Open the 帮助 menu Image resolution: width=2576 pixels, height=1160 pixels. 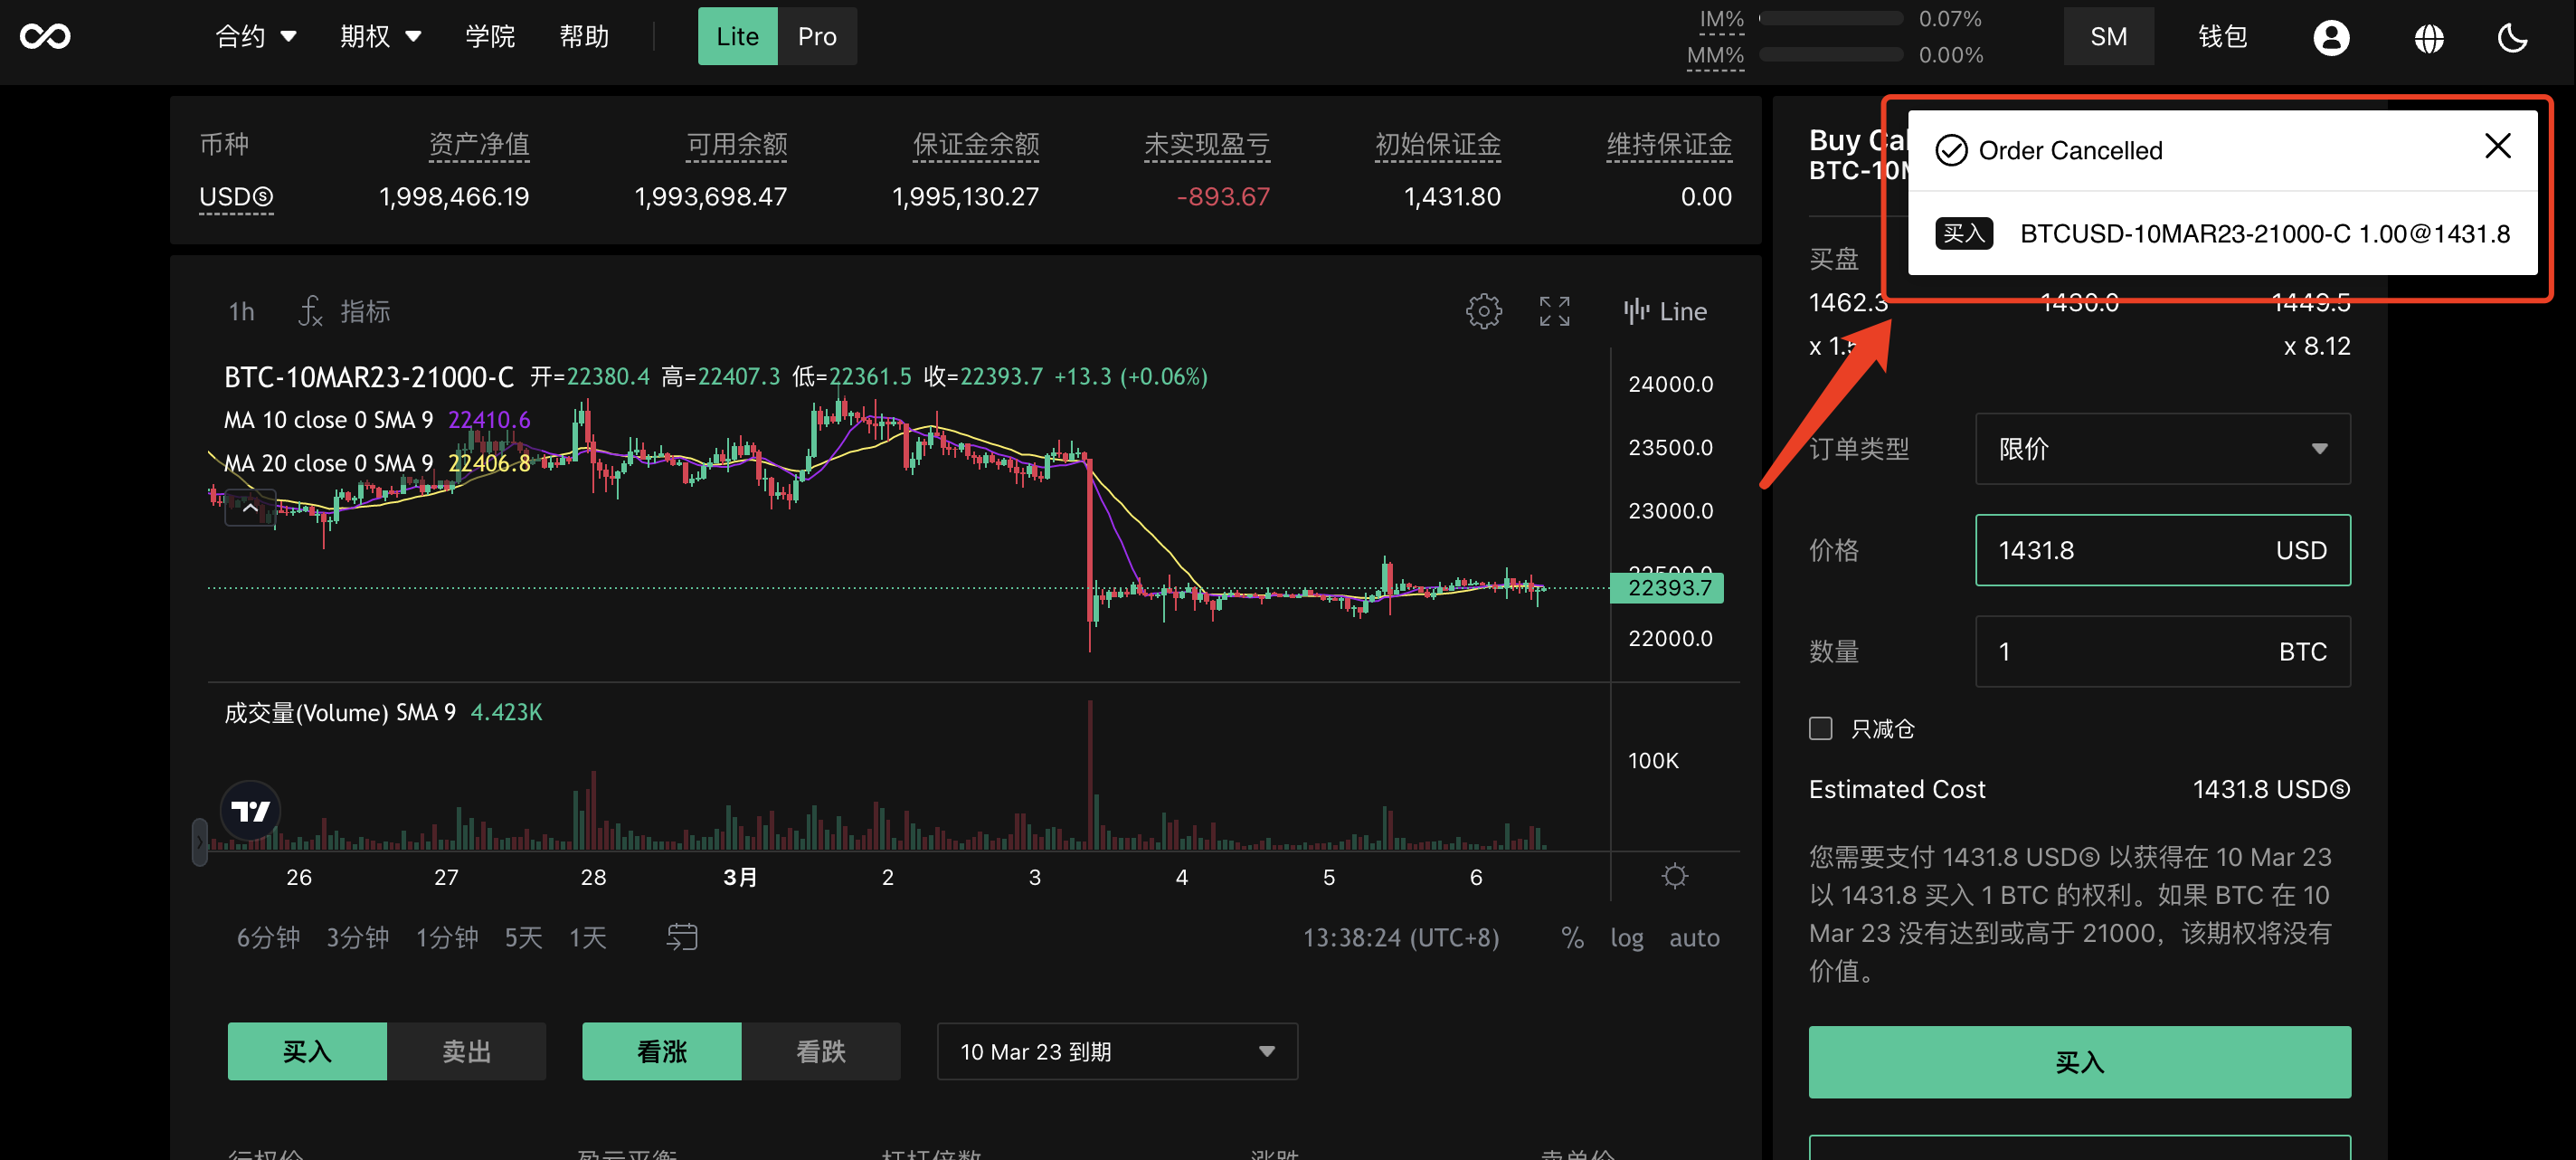[x=584, y=37]
